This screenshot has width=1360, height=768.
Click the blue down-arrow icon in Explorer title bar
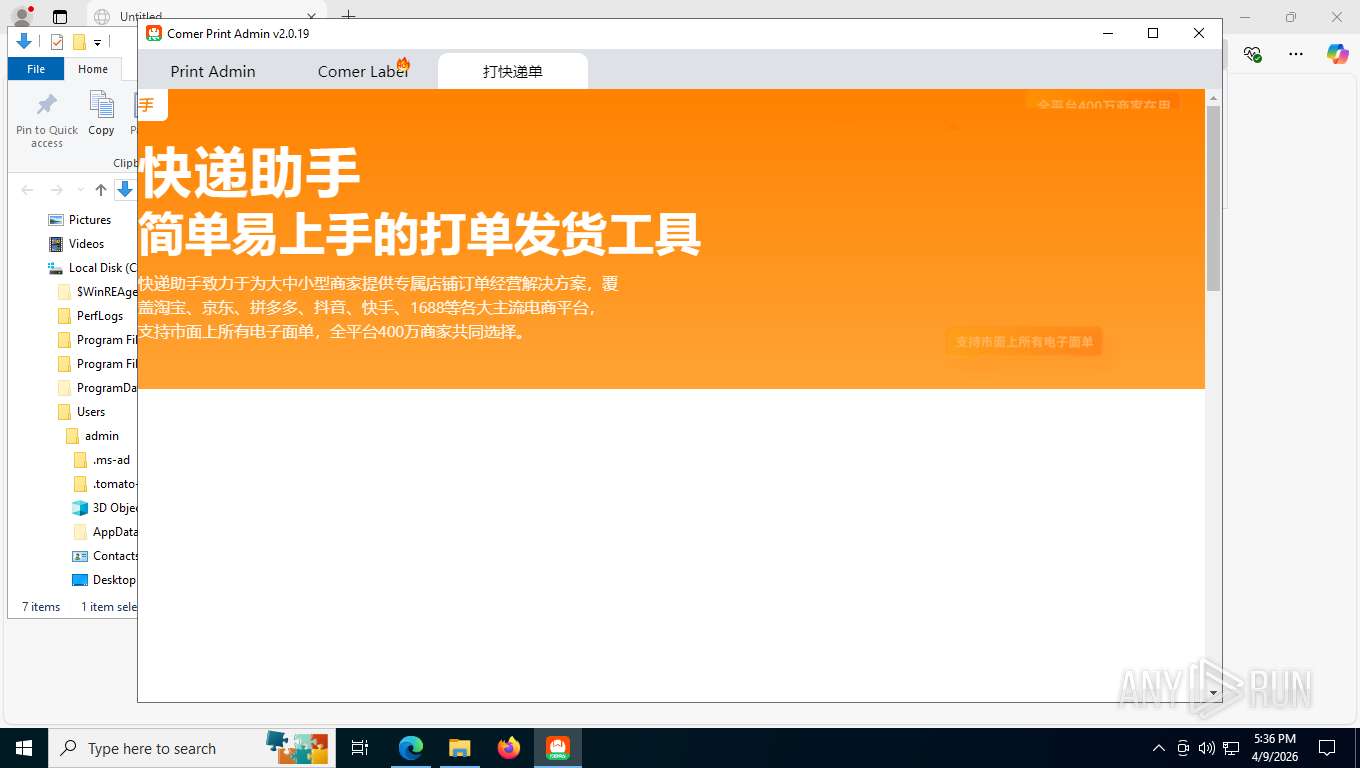pyautogui.click(x=25, y=42)
